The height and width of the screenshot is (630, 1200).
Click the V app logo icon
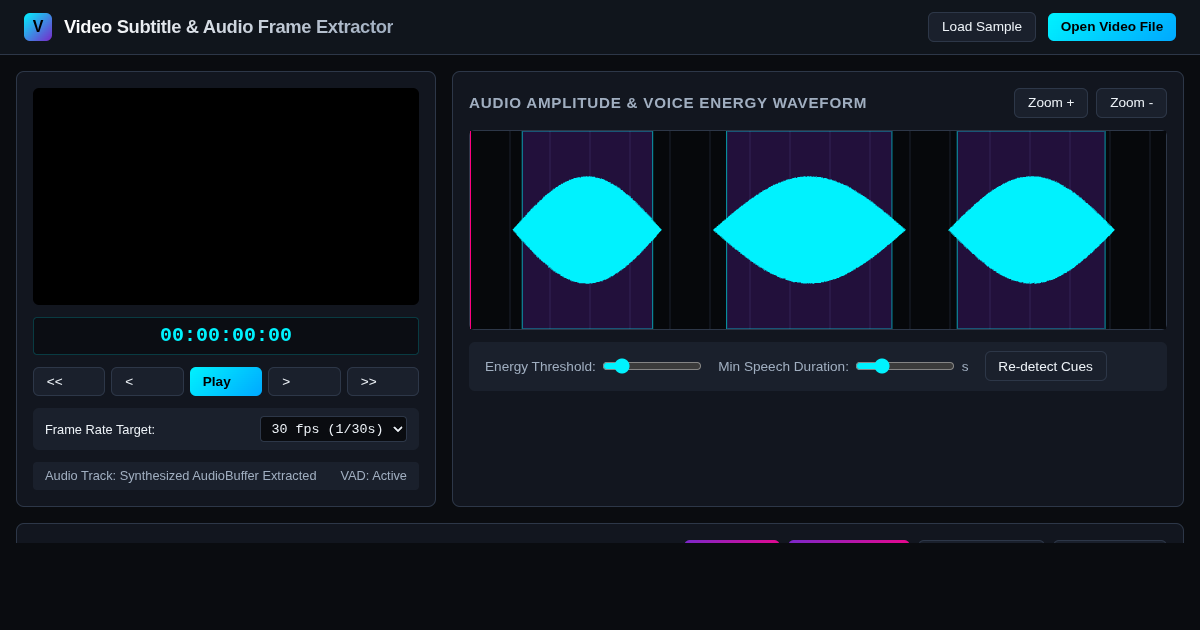38,27
